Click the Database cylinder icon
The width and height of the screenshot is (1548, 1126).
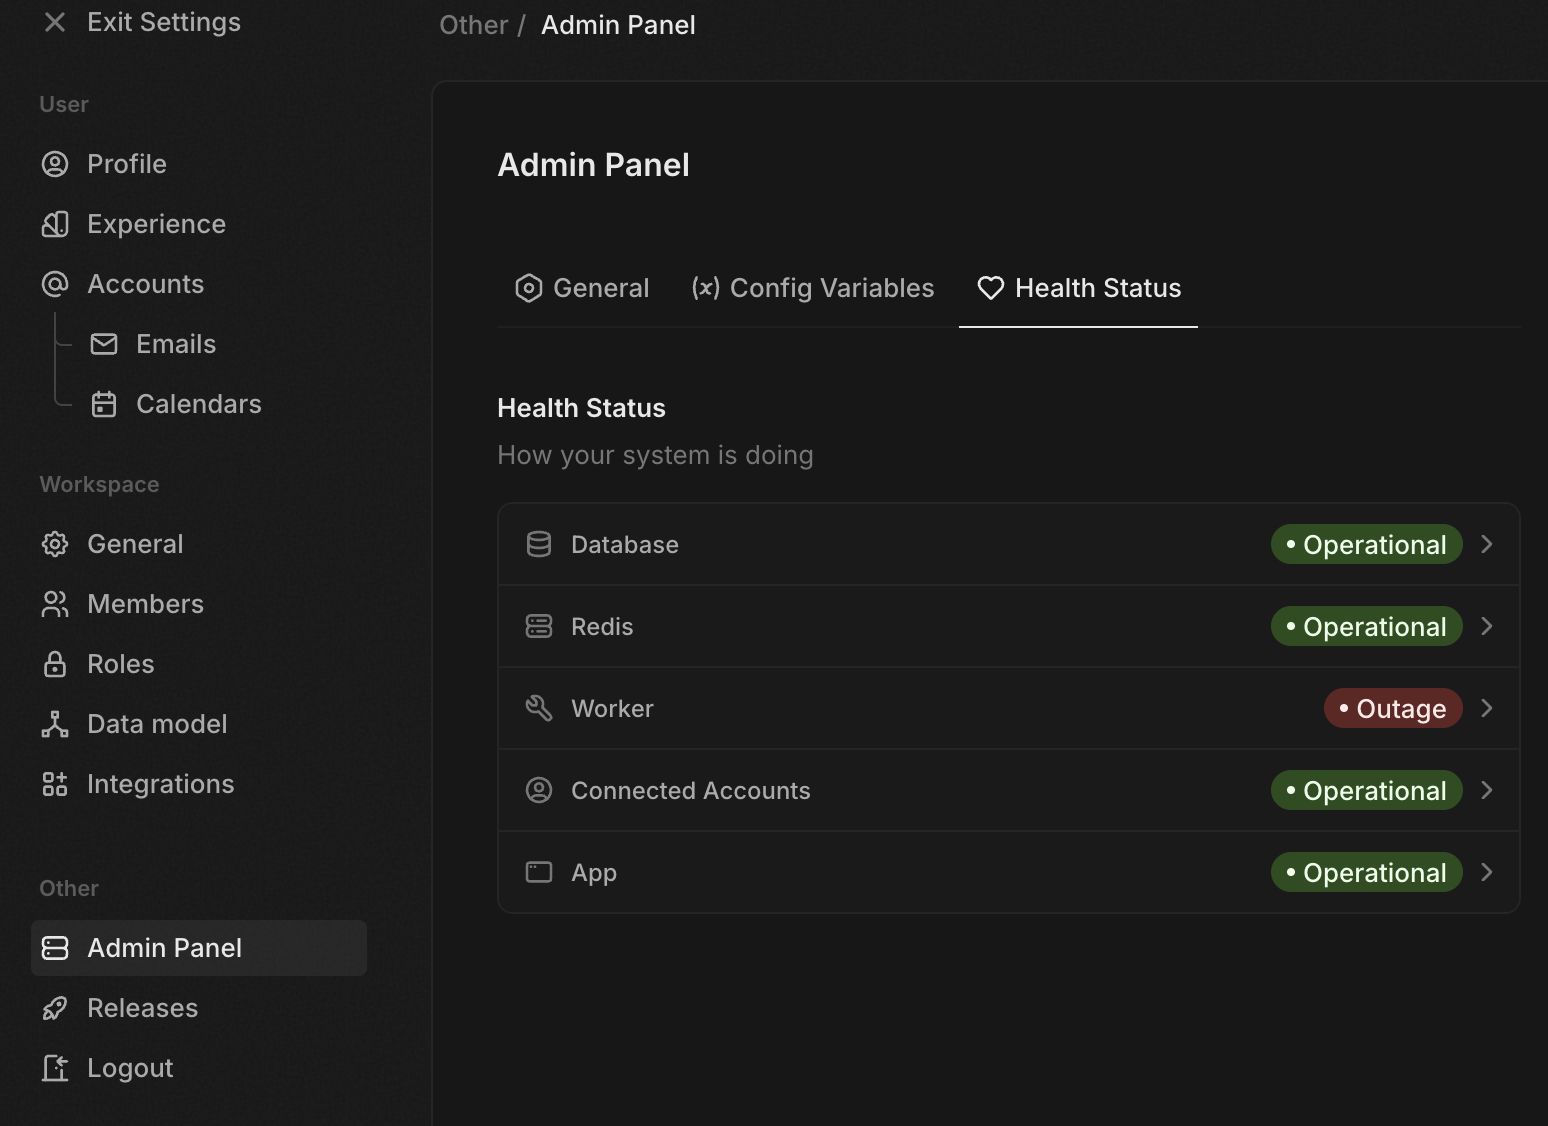539,544
